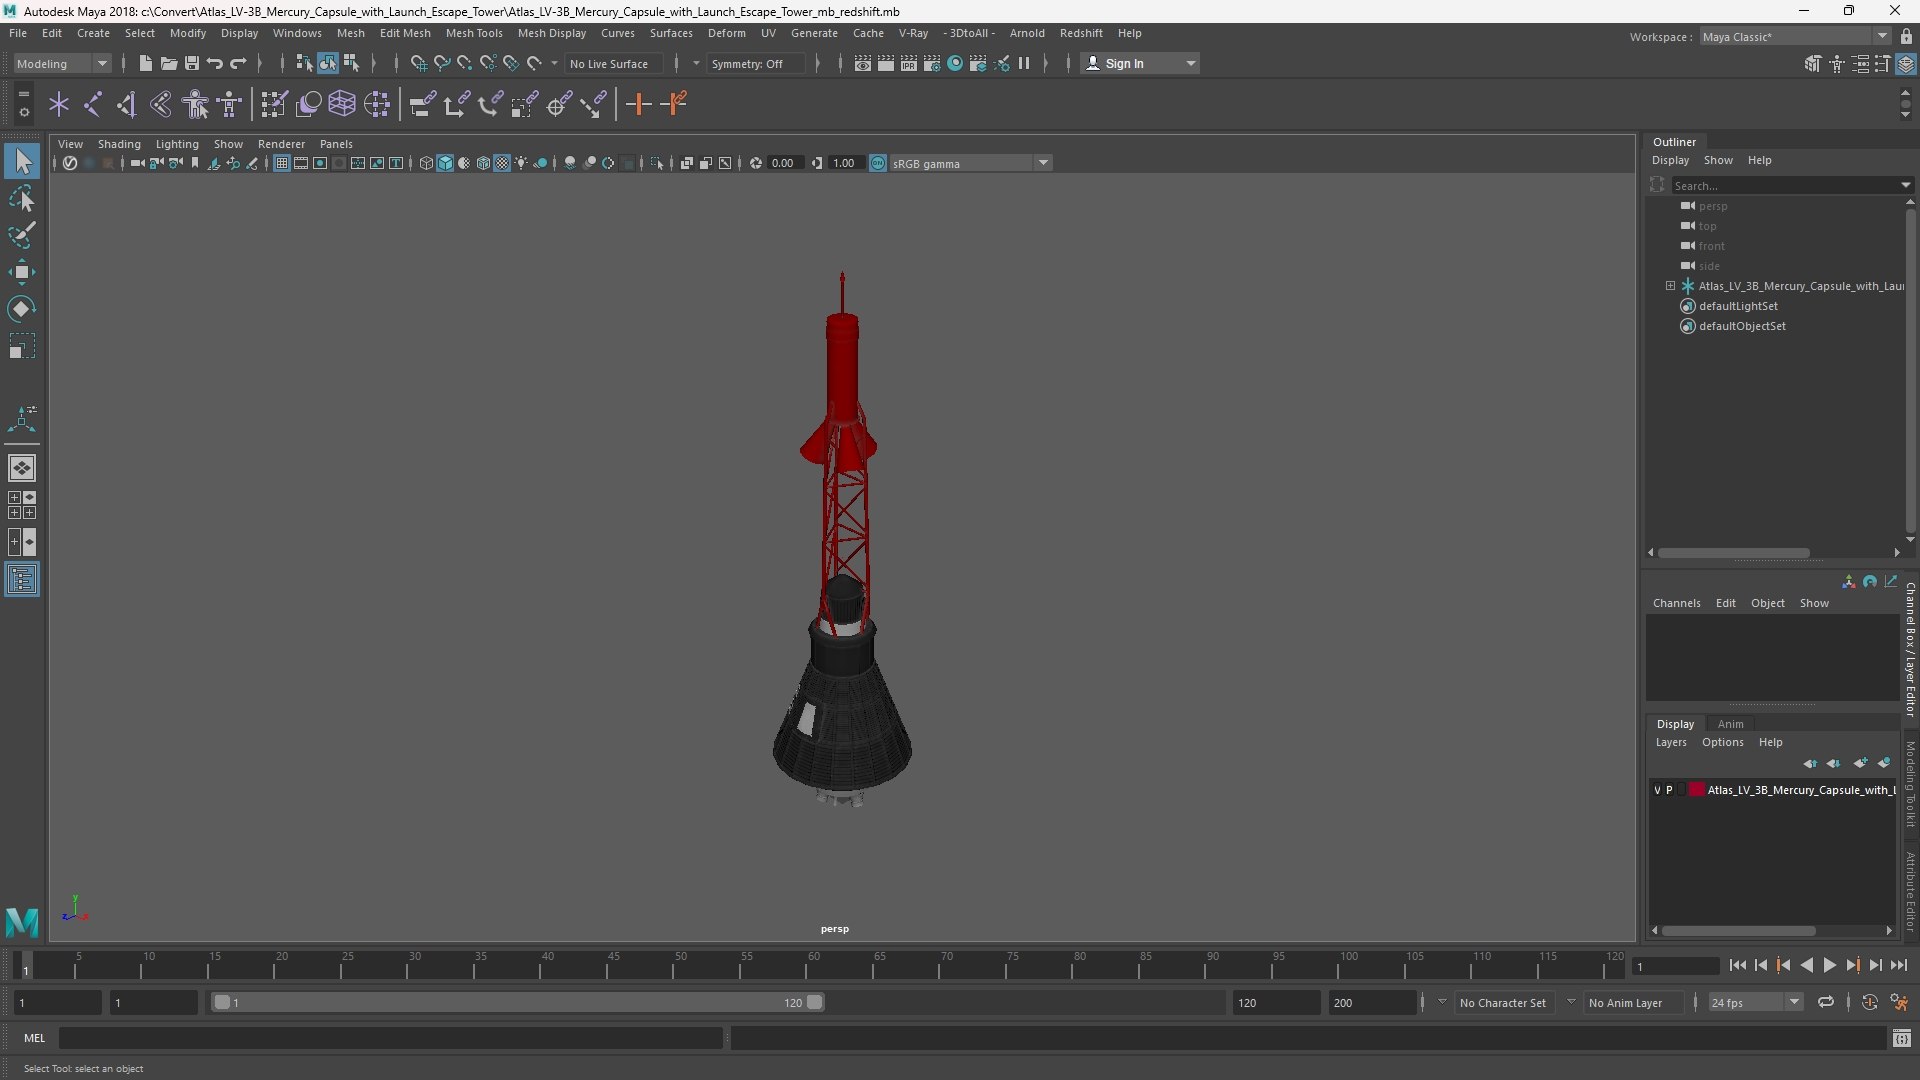Toggle textured display in viewport

[x=502, y=163]
